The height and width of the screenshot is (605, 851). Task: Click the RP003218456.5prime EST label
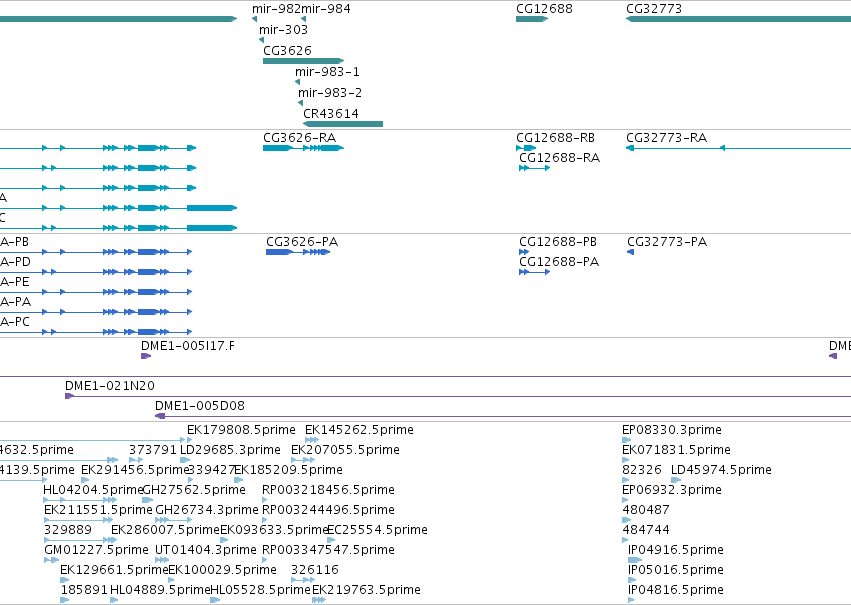click(x=328, y=490)
